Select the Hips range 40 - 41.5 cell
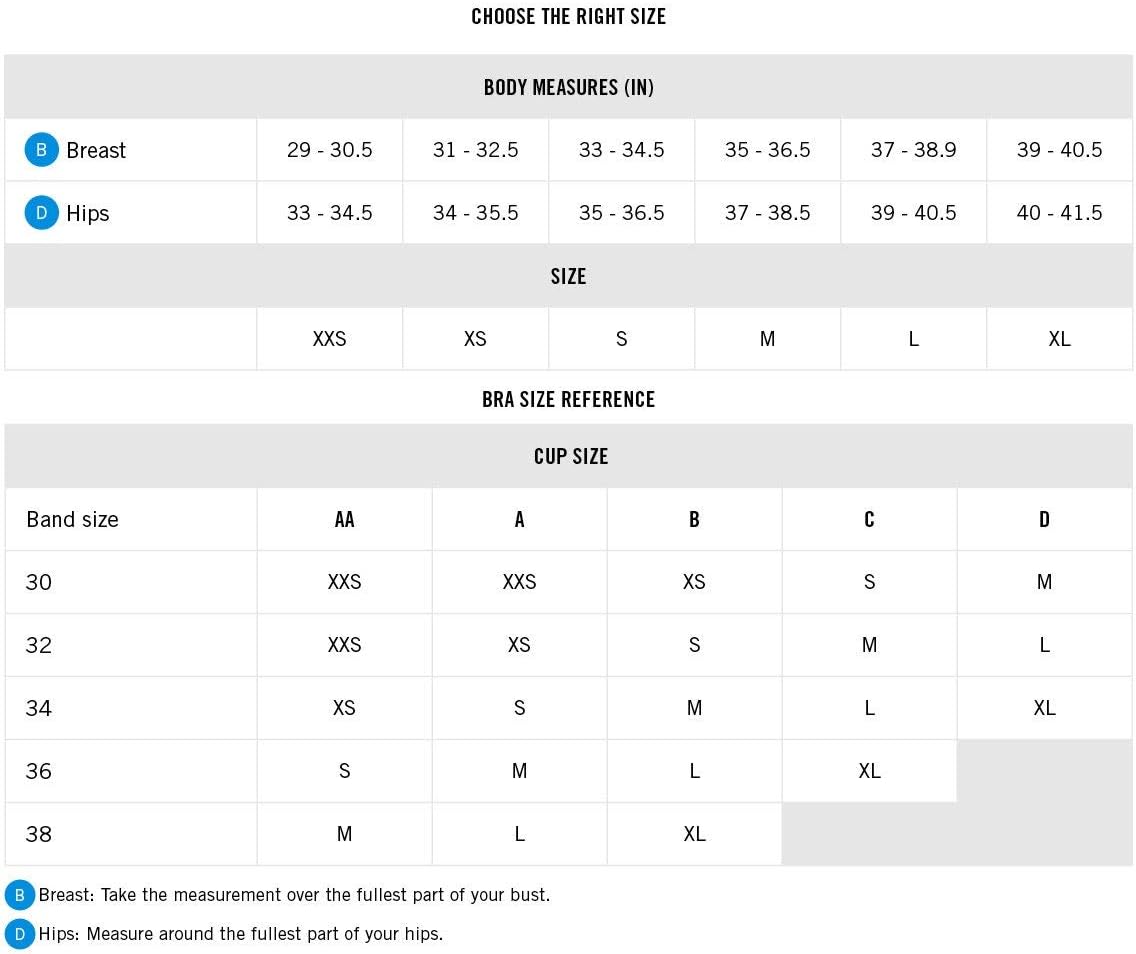 pos(1059,213)
